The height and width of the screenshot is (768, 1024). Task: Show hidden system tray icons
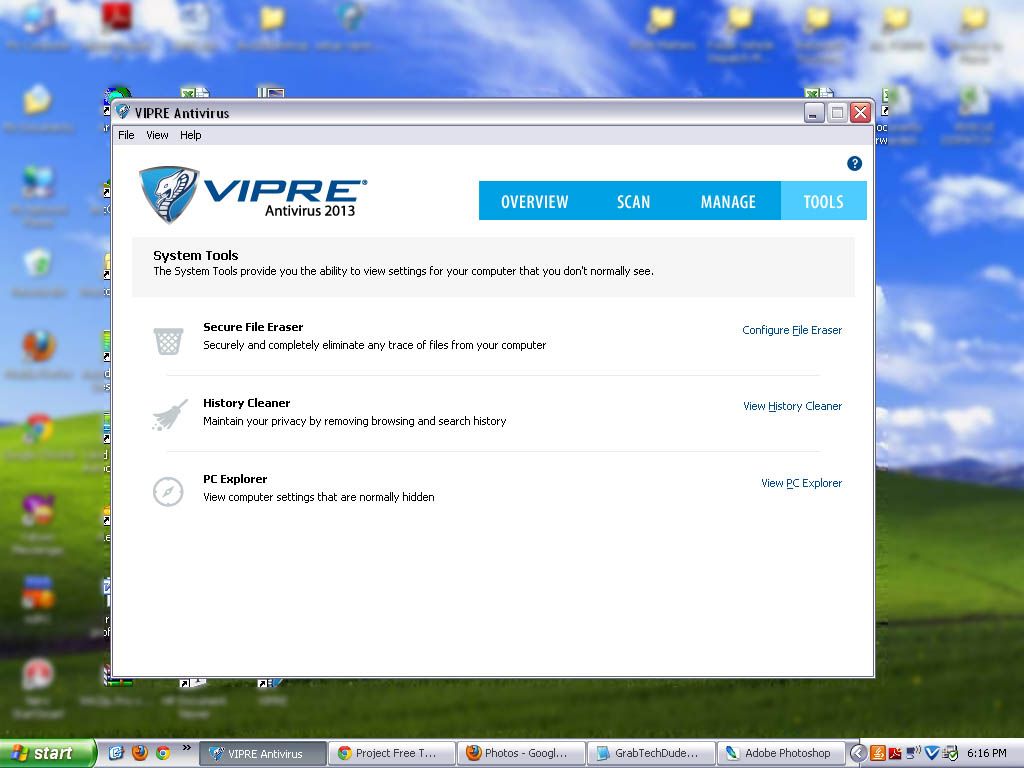(858, 753)
